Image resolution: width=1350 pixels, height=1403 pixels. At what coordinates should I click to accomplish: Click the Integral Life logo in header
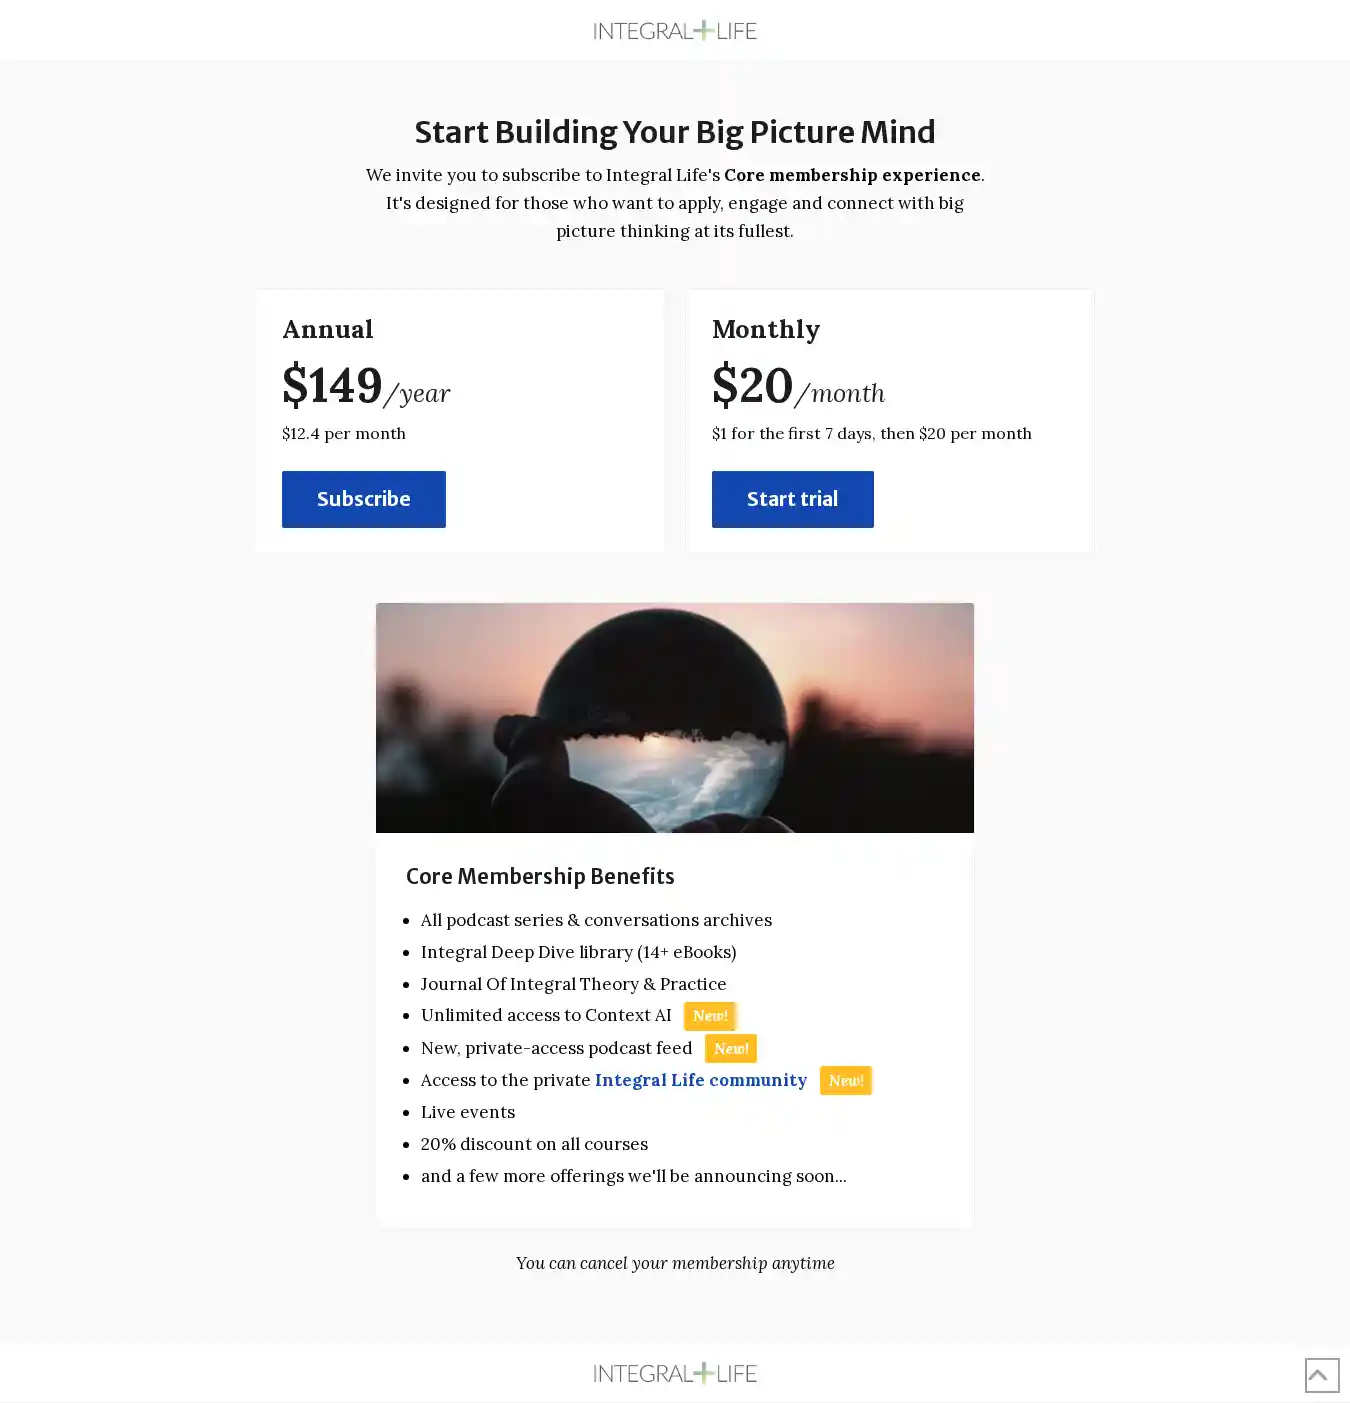pos(675,31)
